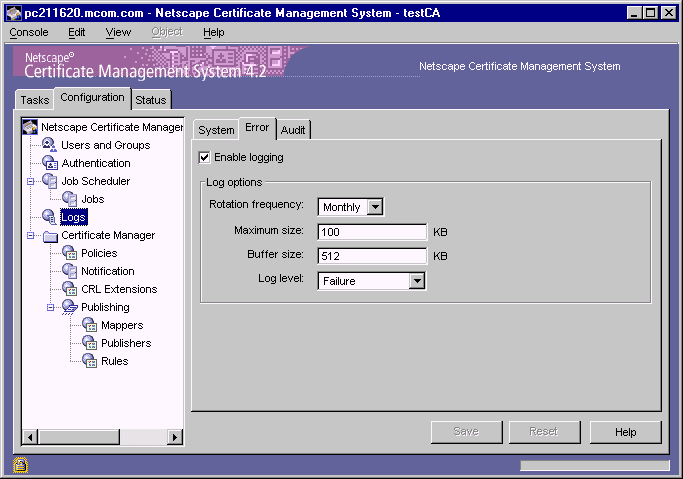
Task: Select Rules in the tree
Action: [x=115, y=361]
